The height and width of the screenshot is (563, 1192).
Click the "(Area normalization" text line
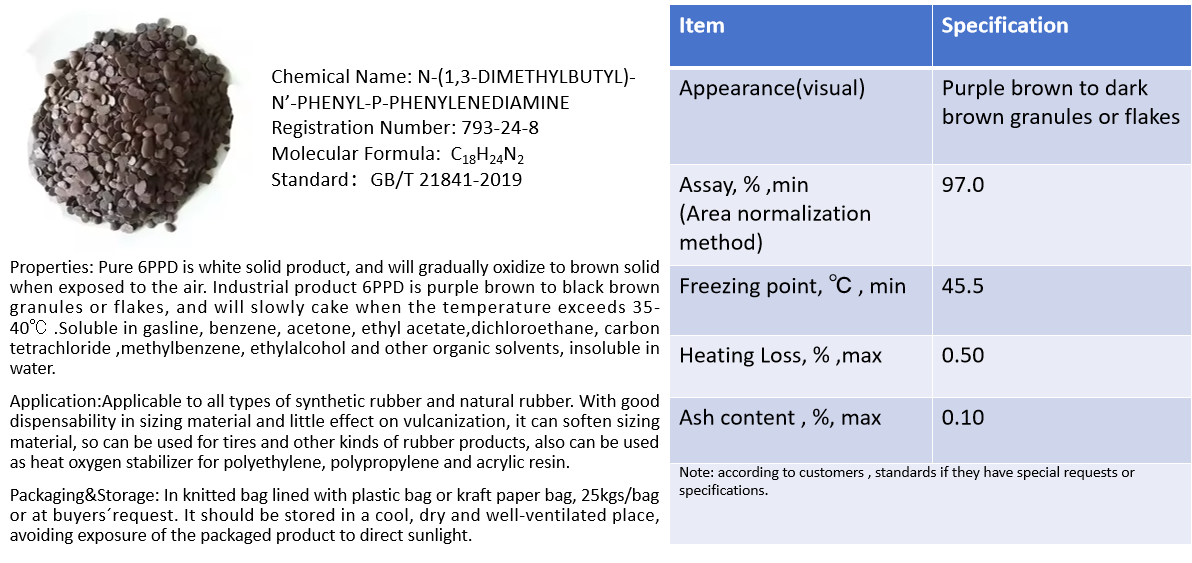775,214
